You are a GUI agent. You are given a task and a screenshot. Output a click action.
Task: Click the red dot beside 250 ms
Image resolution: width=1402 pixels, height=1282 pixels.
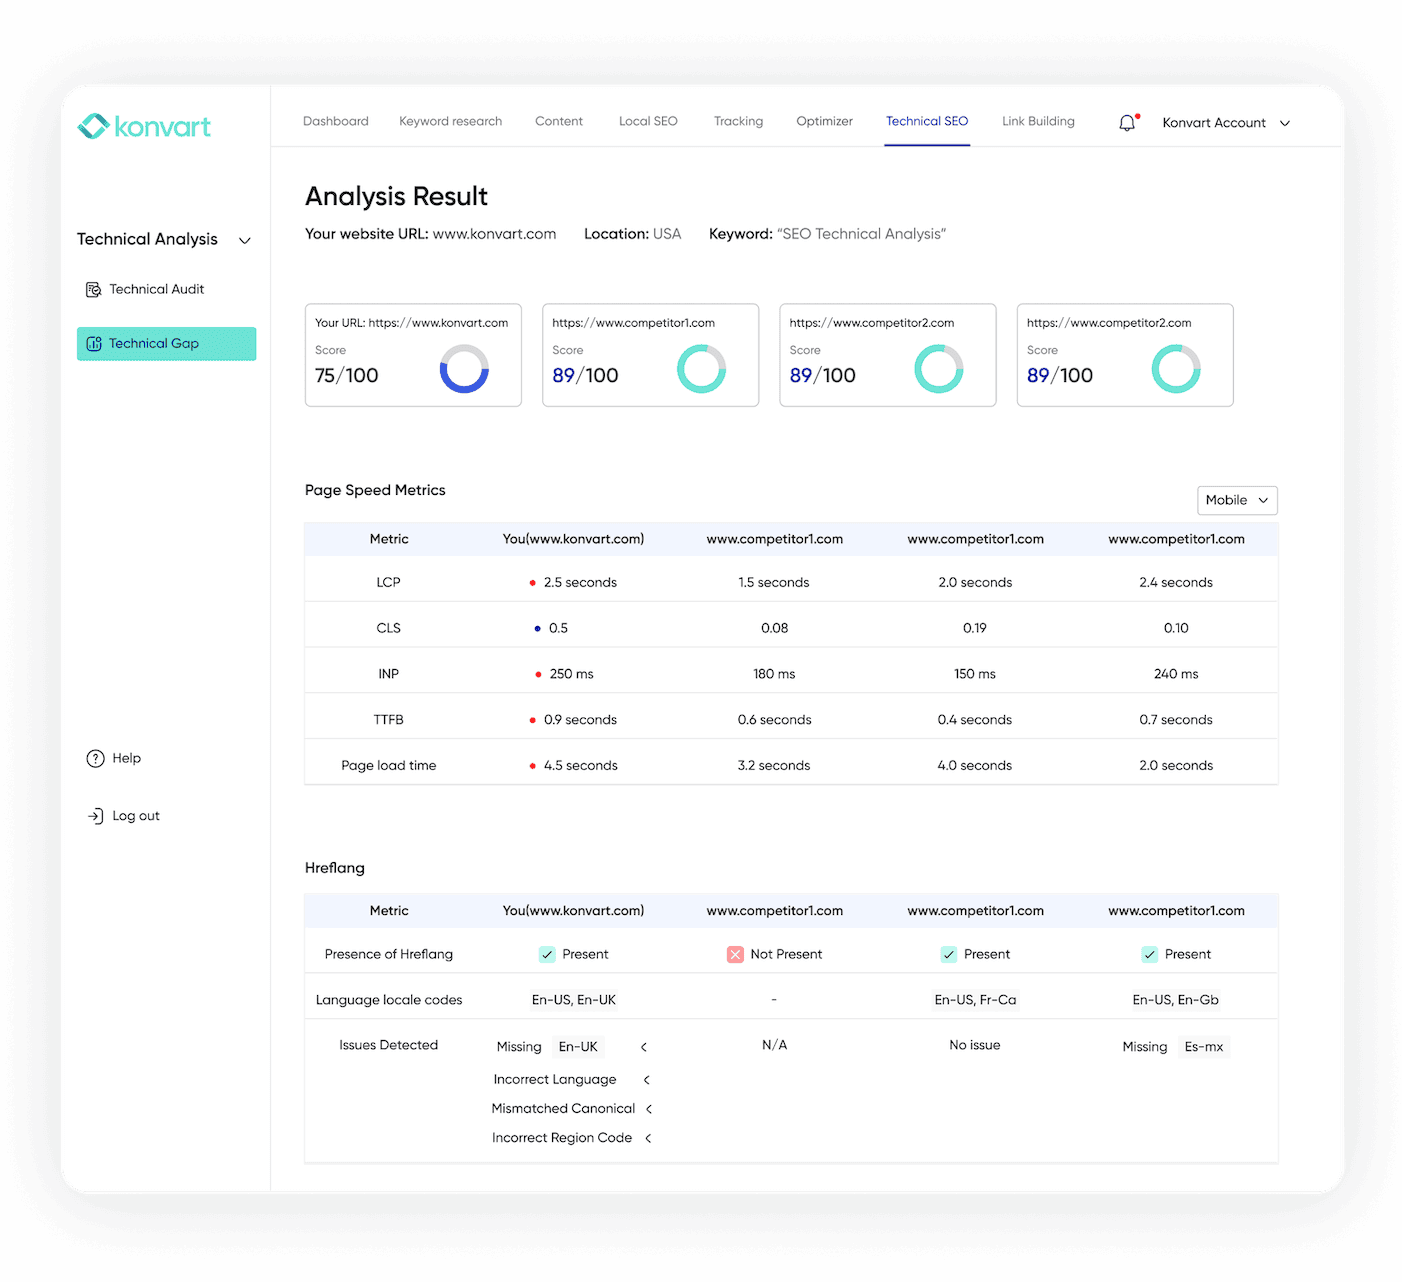[x=538, y=675]
